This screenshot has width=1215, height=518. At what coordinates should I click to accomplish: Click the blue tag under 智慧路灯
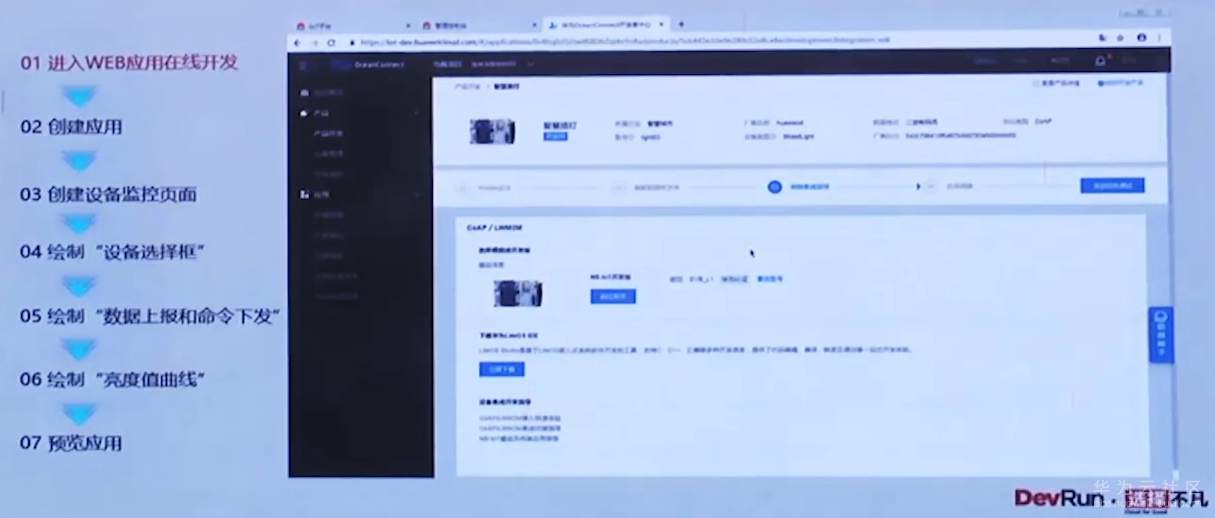(x=554, y=137)
